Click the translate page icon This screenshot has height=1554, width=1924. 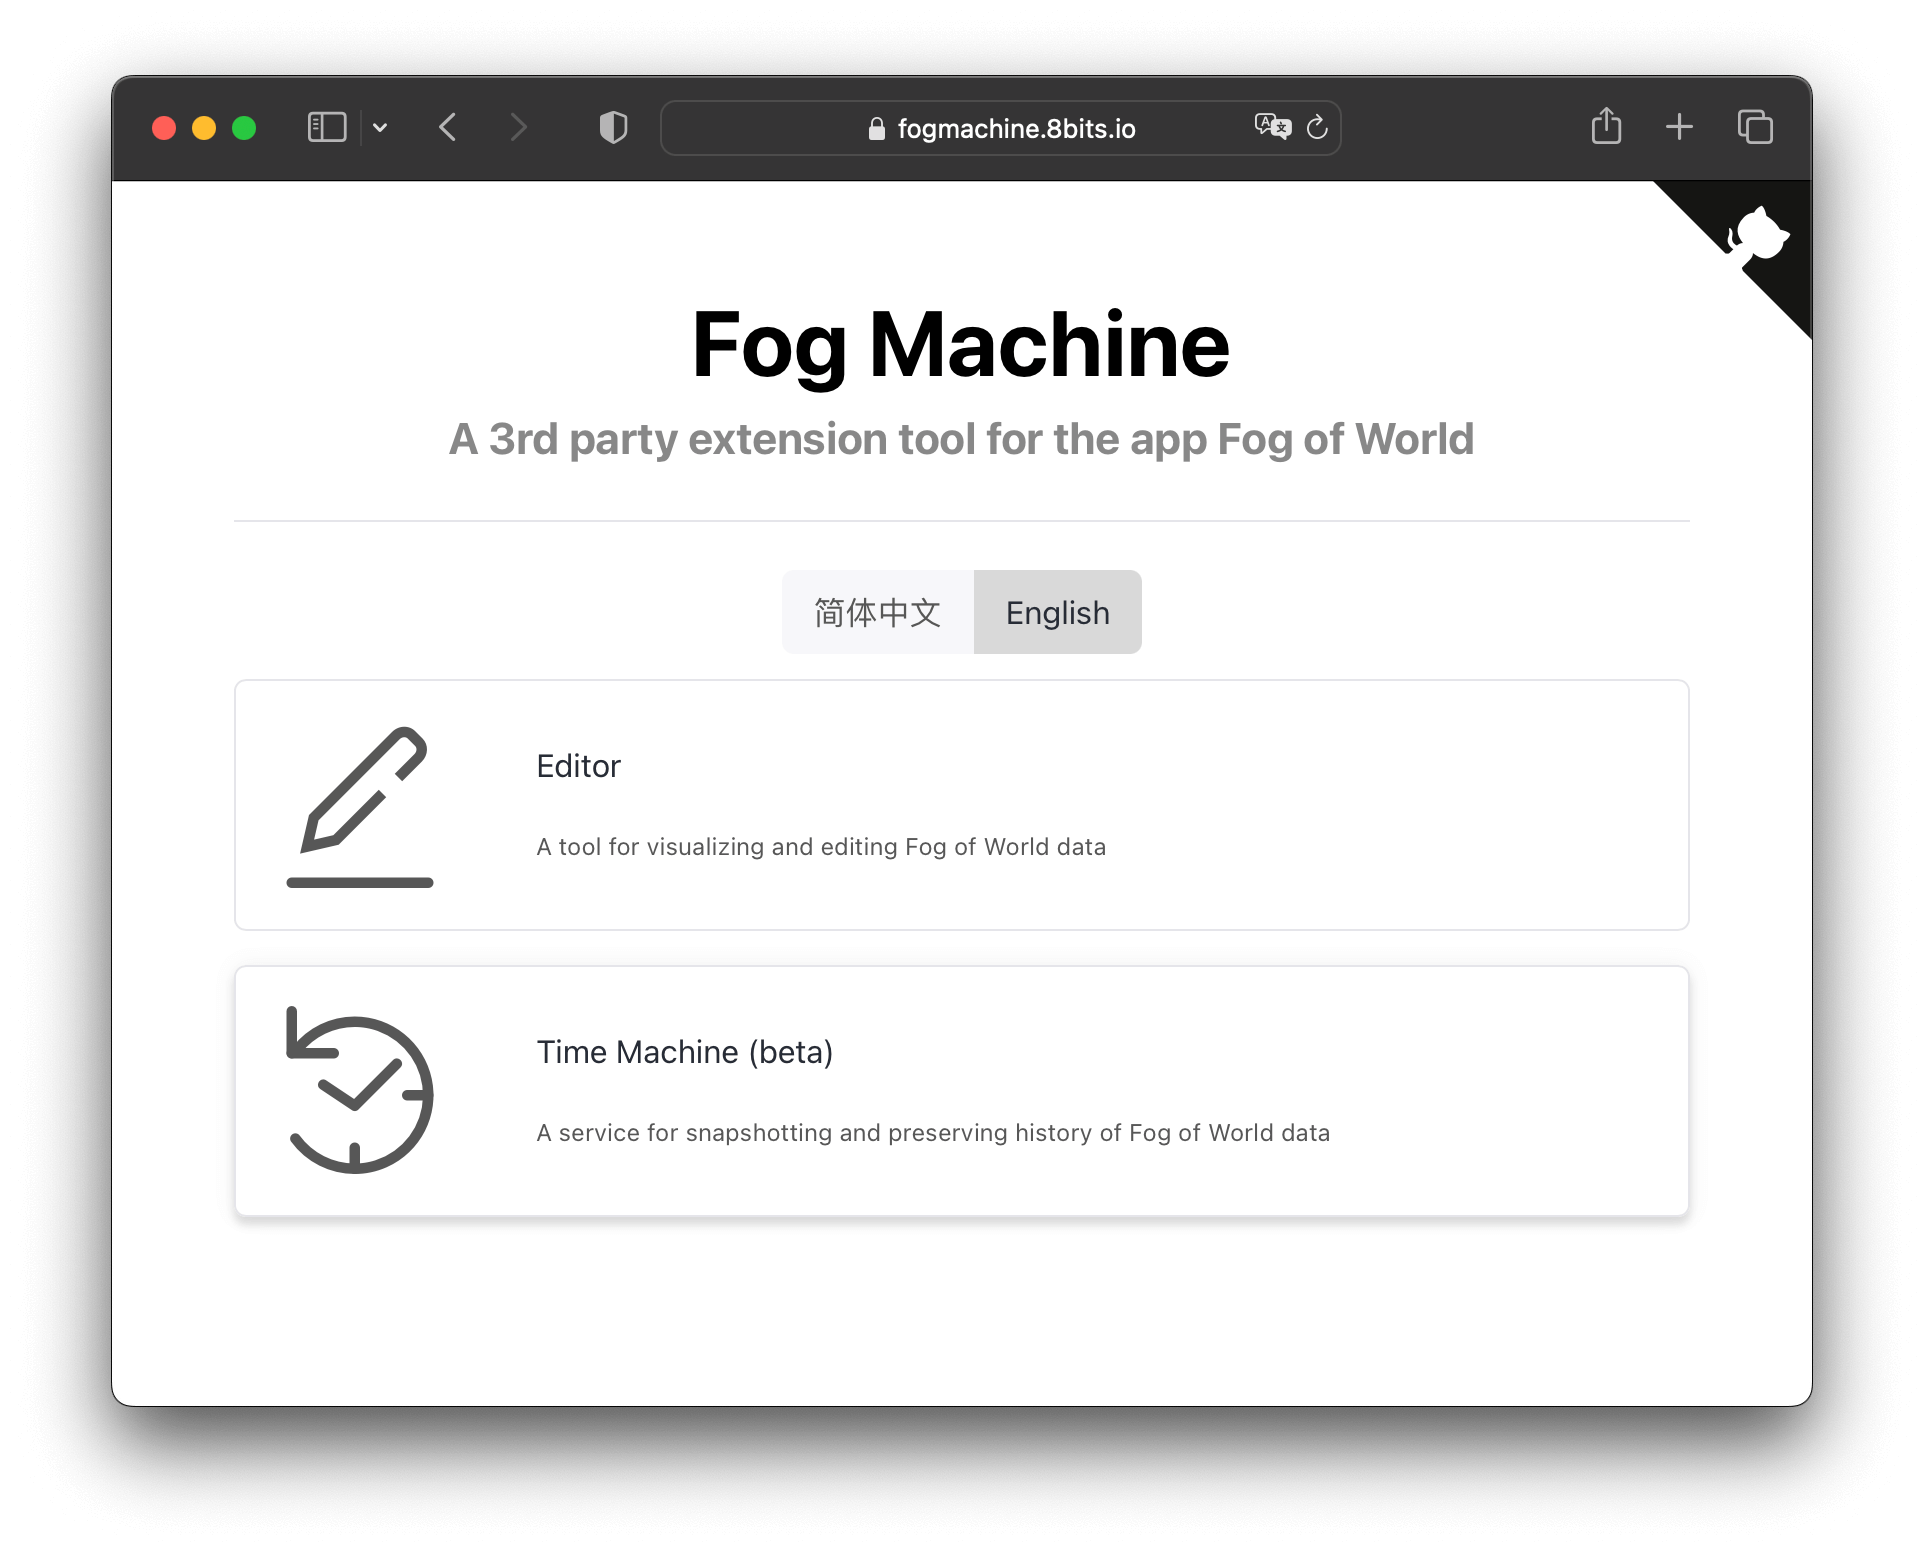click(1272, 127)
